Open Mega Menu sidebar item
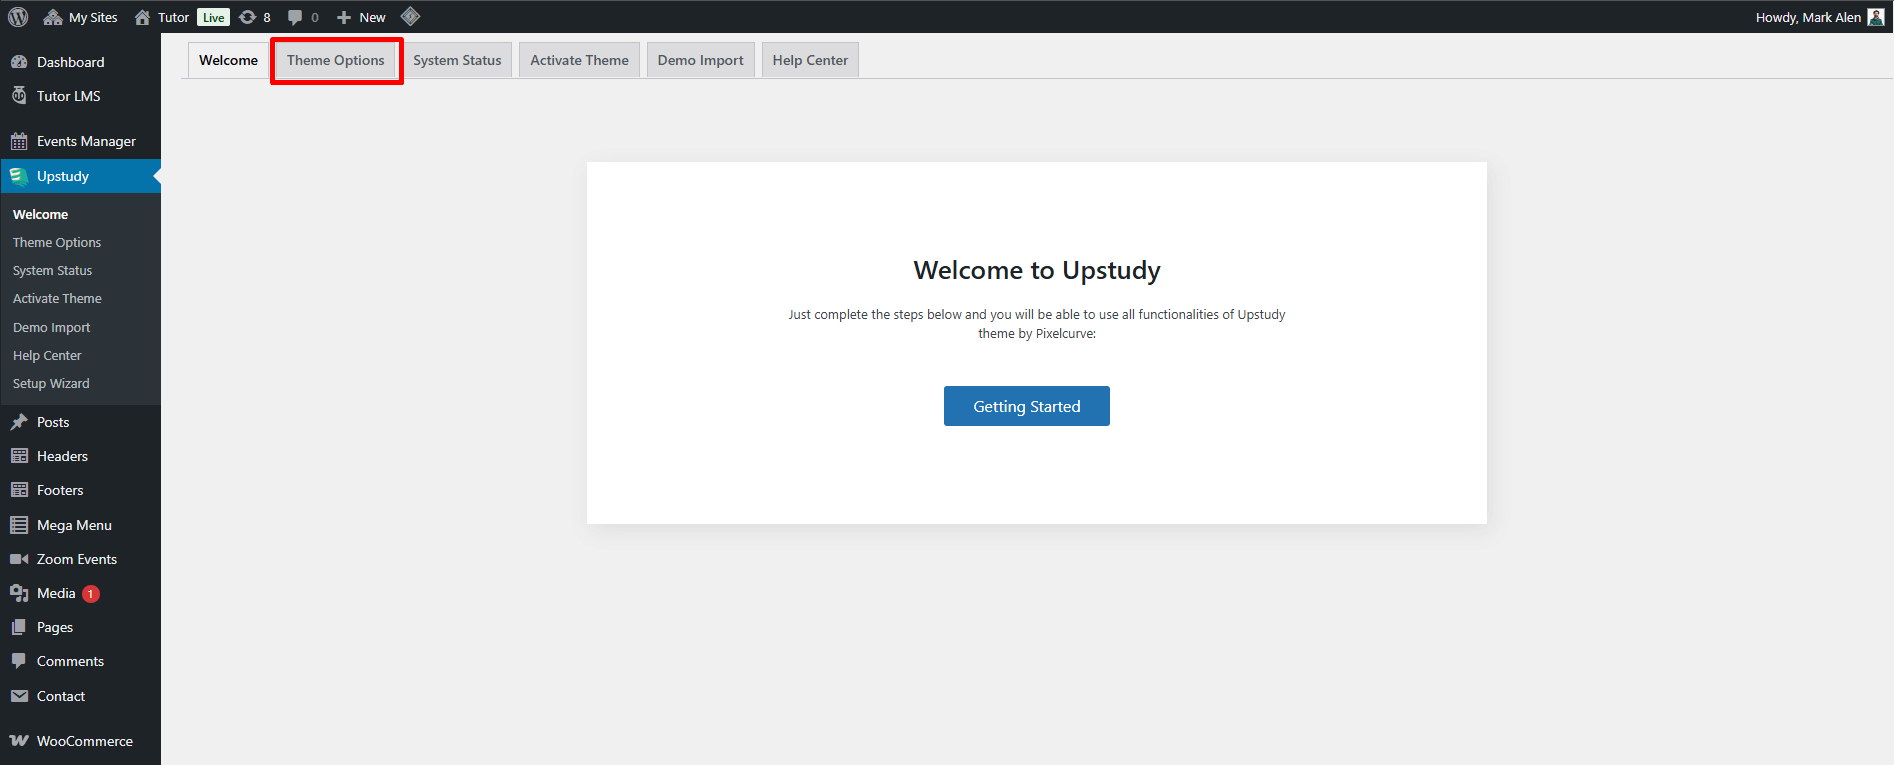Image resolution: width=1894 pixels, height=765 pixels. (x=80, y=525)
